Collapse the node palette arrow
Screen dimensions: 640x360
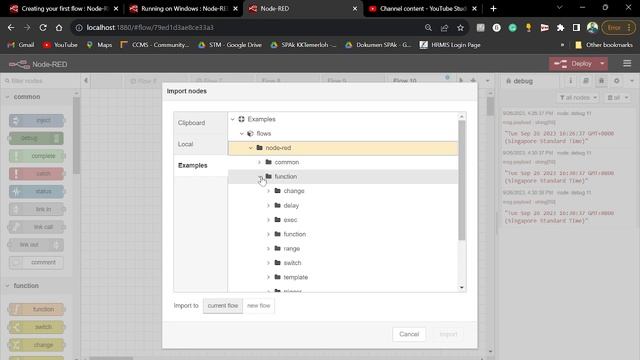click(86, 80)
